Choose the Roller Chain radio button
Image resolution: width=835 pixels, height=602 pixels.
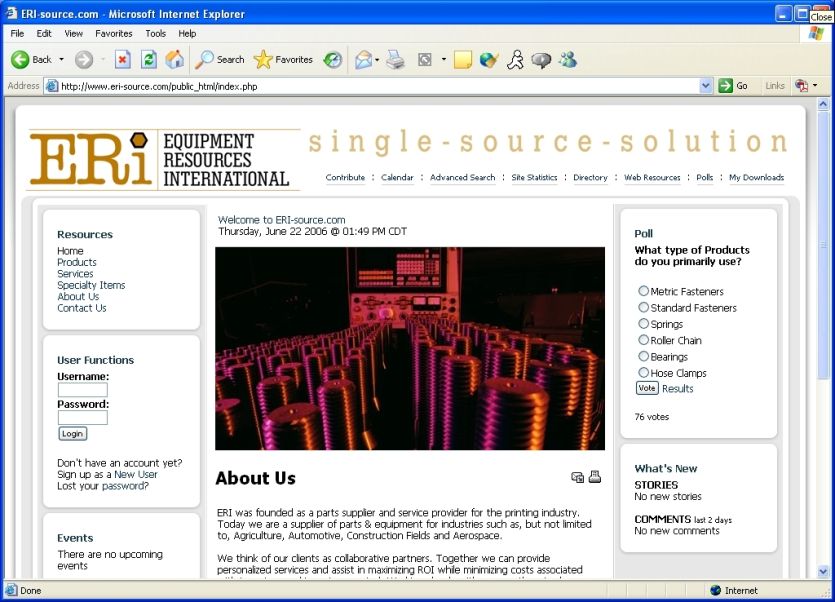pos(643,340)
